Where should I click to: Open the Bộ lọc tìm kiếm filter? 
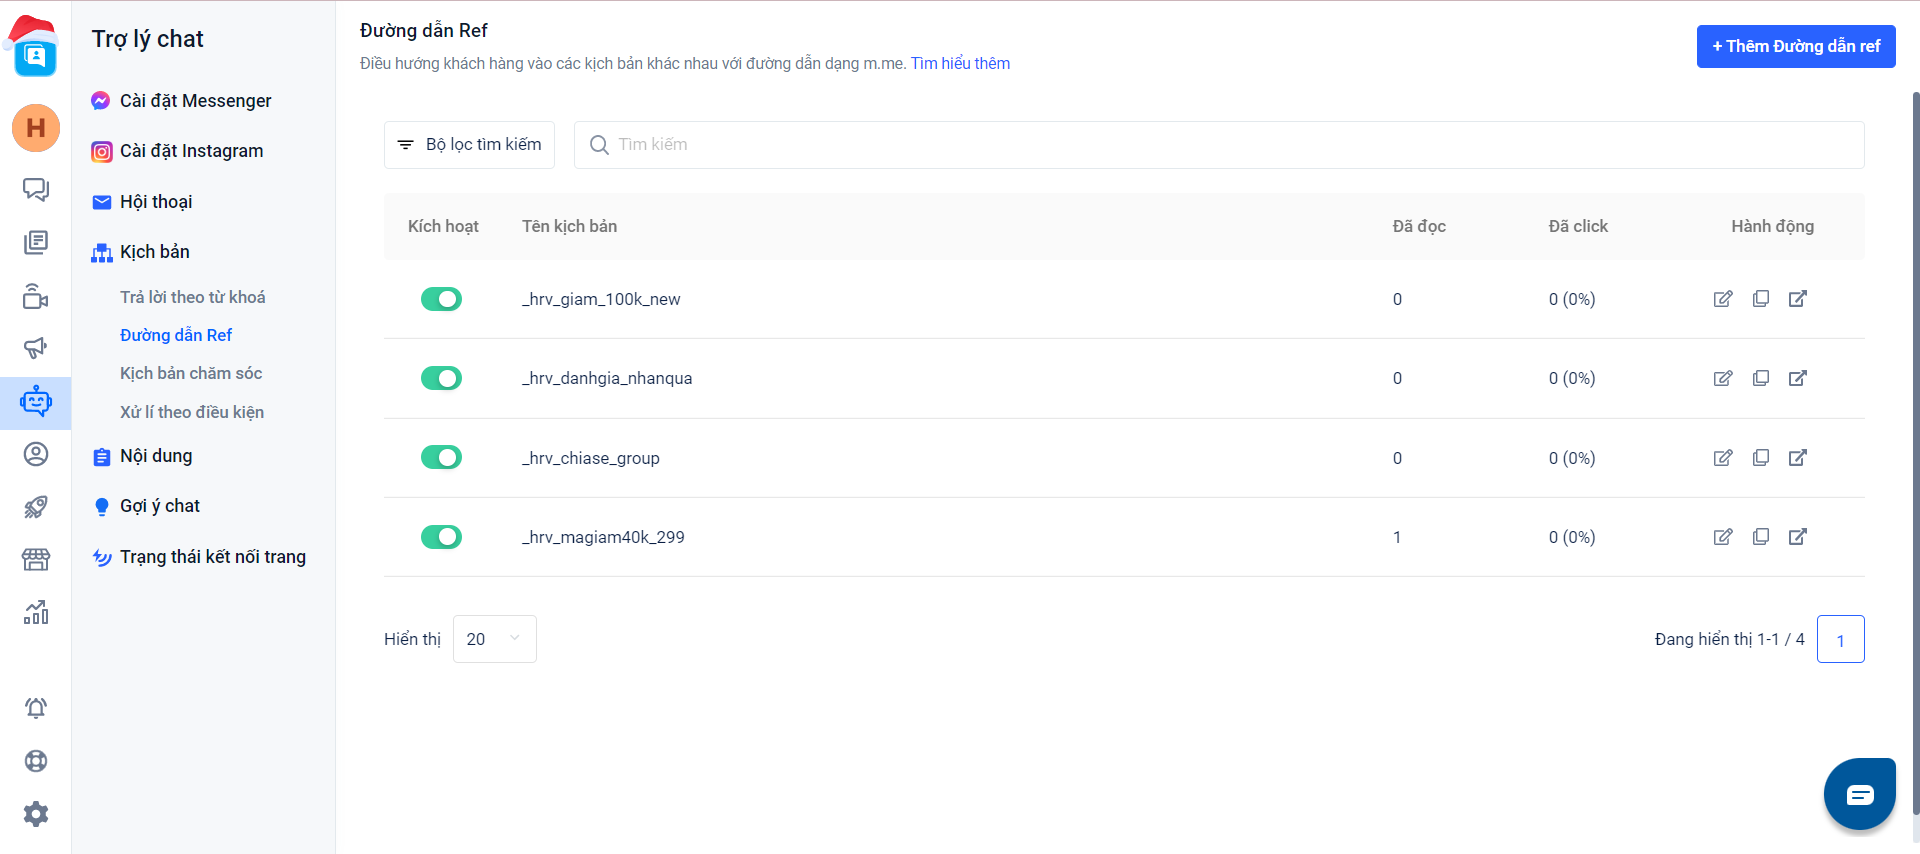(x=469, y=145)
